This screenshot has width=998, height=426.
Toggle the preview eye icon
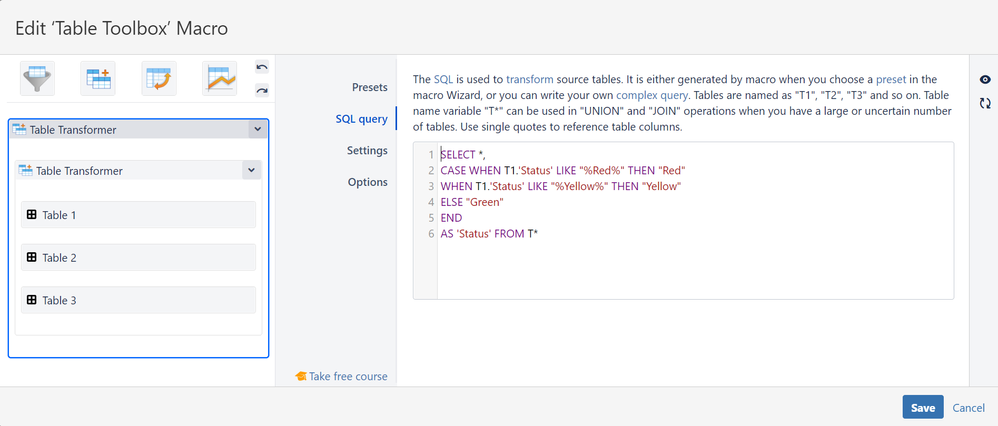coord(985,80)
